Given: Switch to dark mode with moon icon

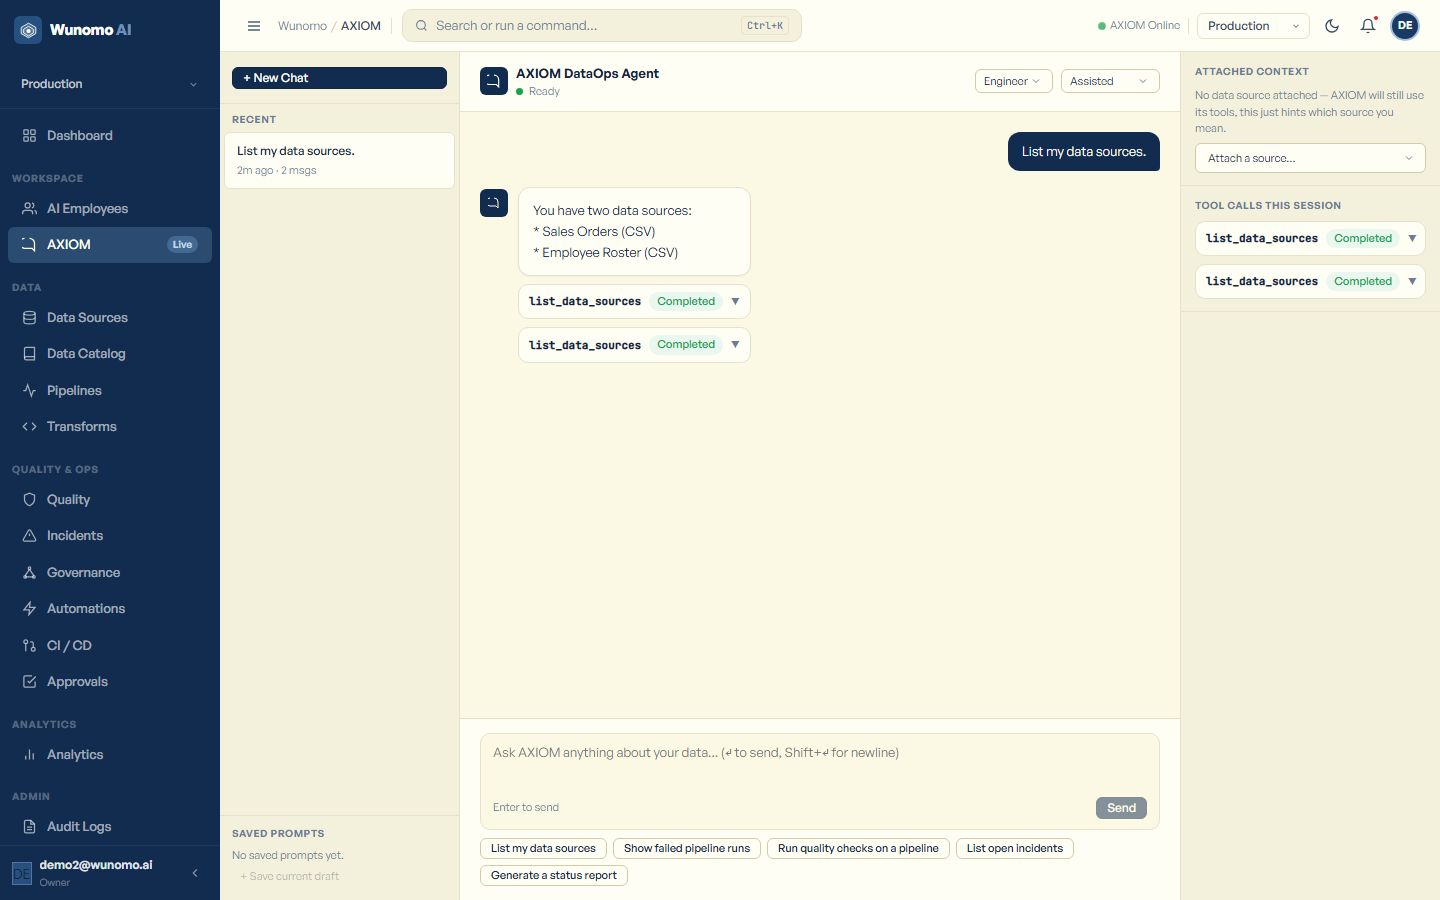Looking at the screenshot, I should [x=1332, y=26].
